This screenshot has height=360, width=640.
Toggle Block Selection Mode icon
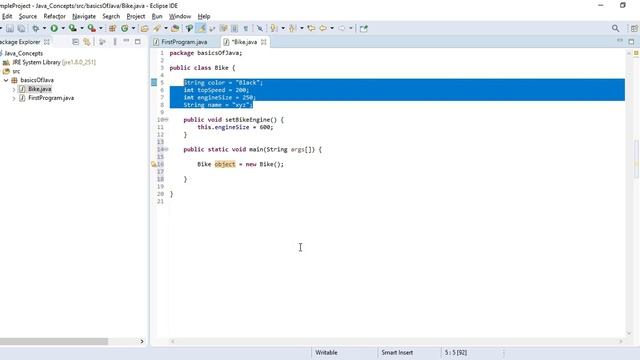(234, 28)
